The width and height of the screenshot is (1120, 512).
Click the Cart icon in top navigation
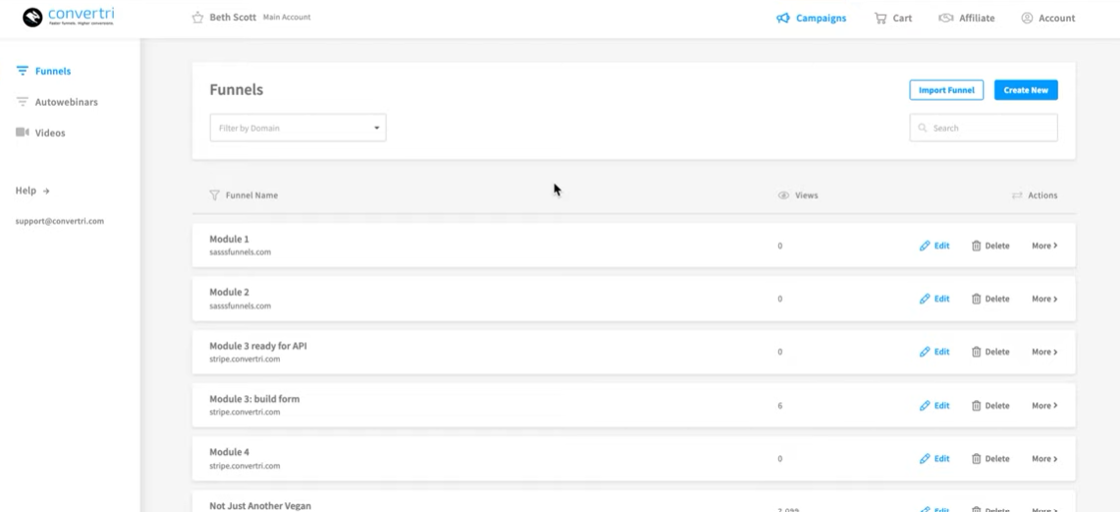click(880, 18)
